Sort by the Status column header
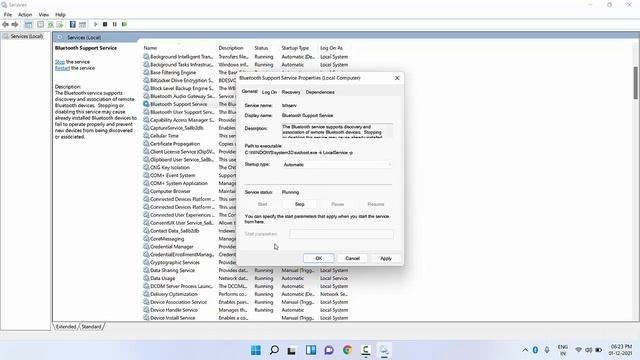 [x=261, y=48]
